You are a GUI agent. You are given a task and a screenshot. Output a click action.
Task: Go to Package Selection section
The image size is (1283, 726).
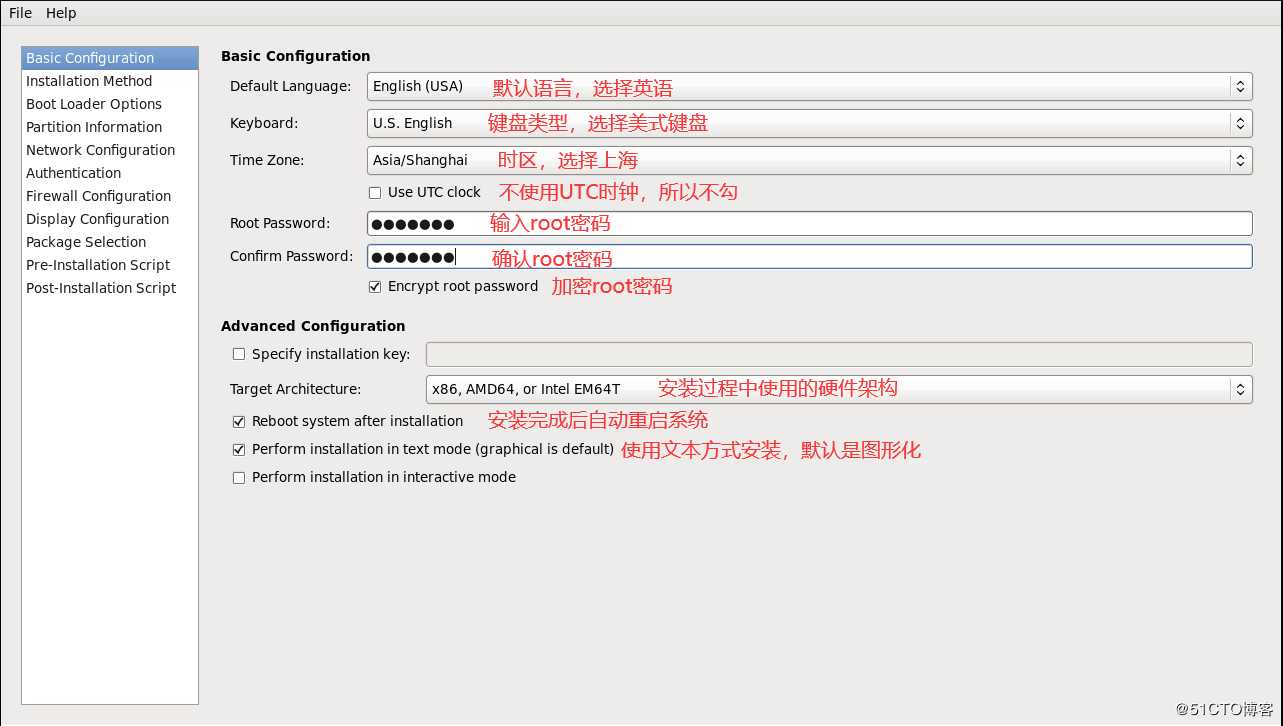pos(110,242)
